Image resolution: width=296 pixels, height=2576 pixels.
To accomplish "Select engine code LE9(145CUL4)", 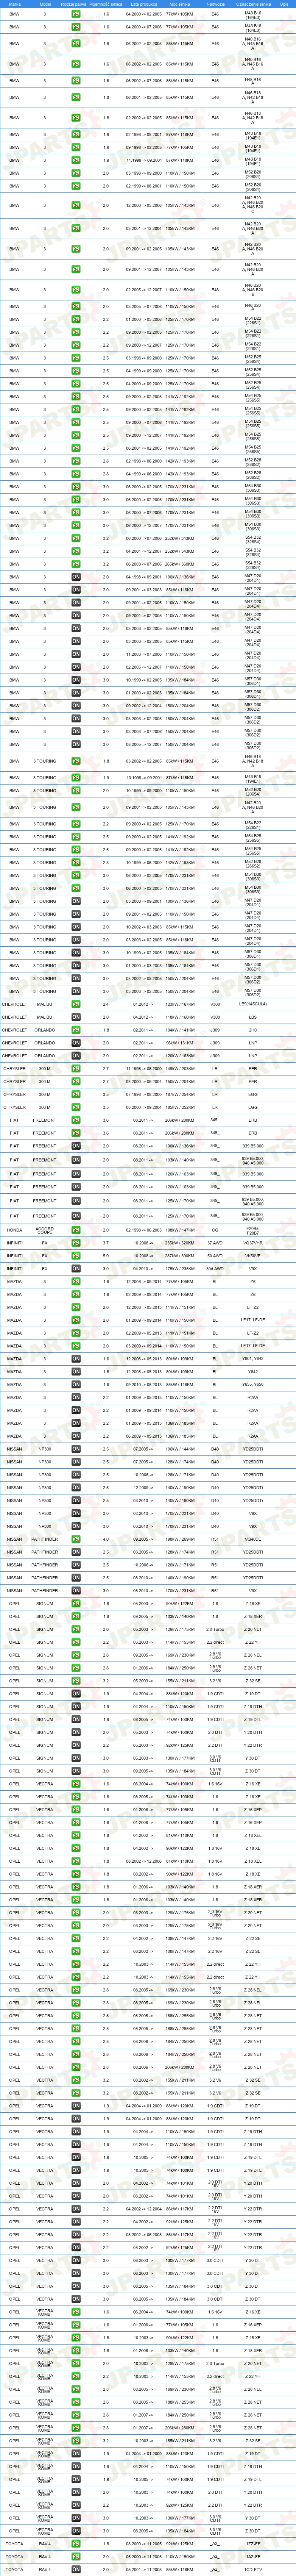I will 253,1004.
